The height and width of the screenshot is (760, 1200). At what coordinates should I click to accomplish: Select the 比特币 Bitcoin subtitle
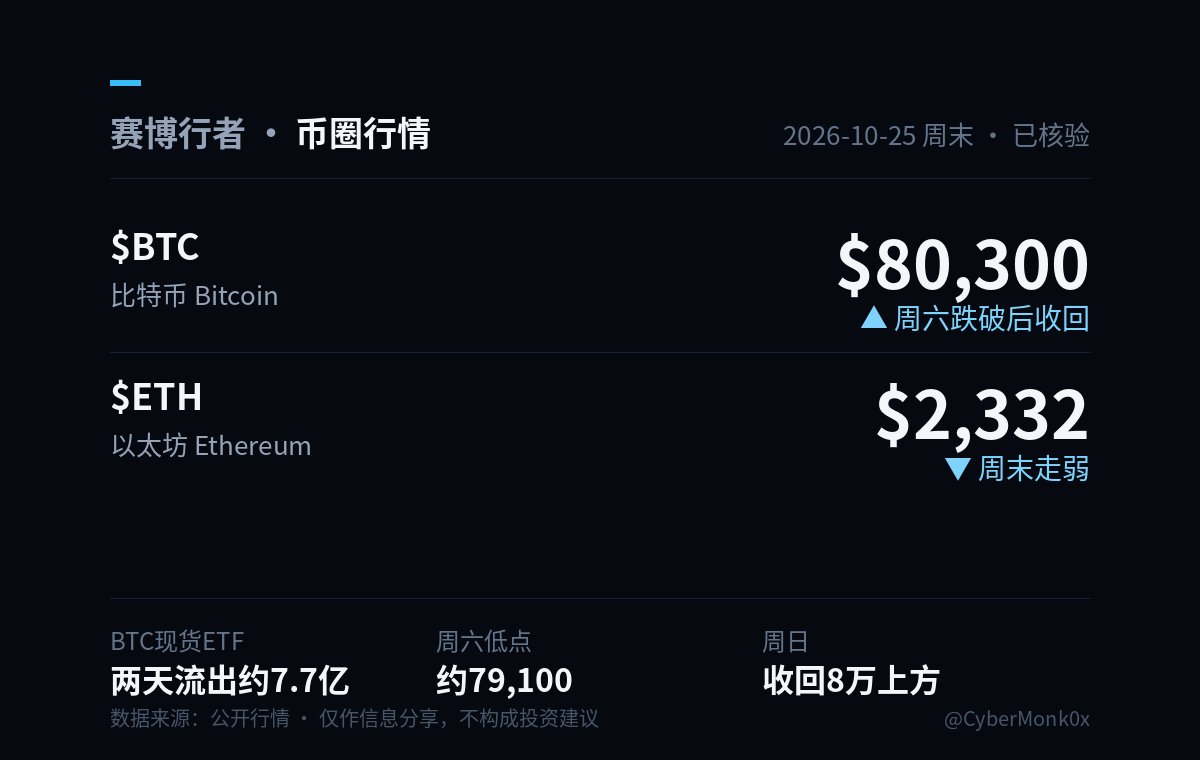(194, 296)
